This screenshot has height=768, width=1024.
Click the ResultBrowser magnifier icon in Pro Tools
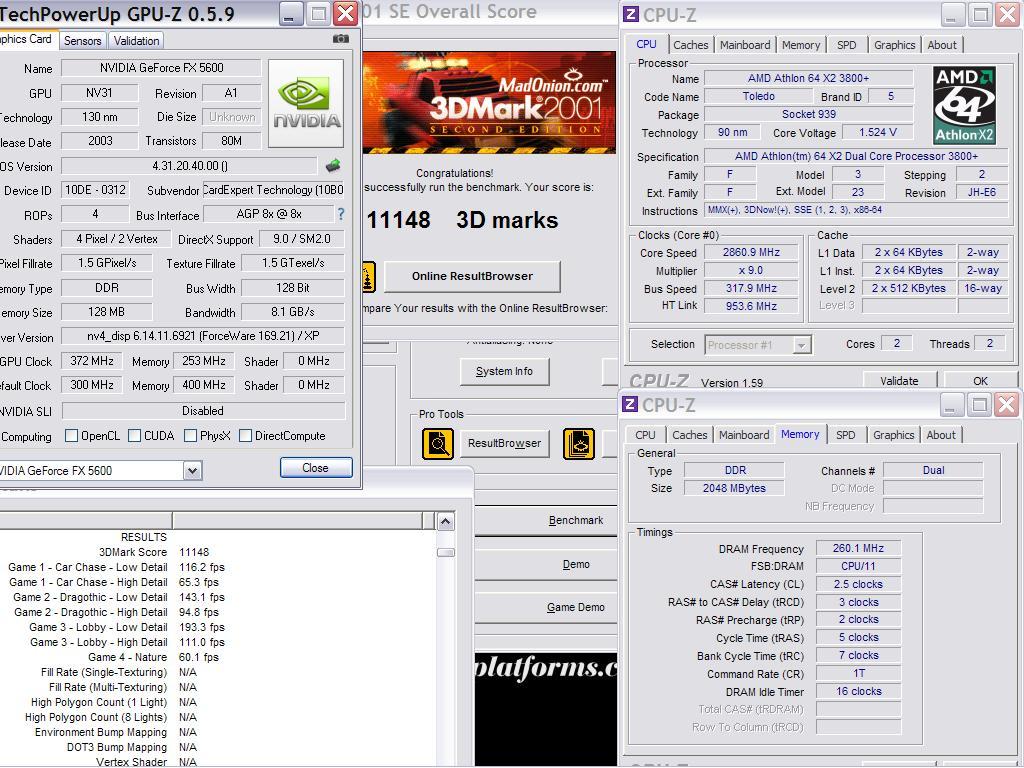coord(438,443)
